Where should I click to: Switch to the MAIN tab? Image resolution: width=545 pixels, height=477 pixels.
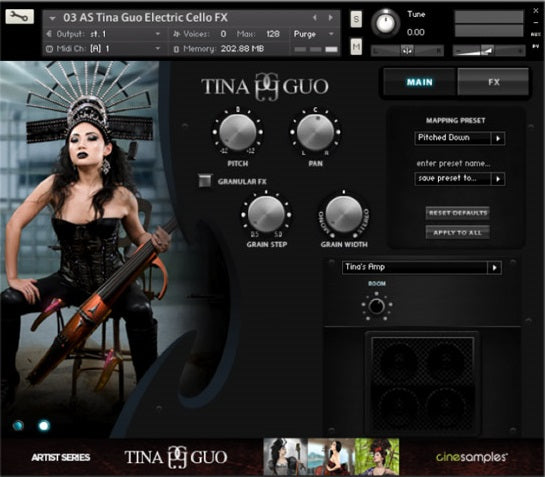point(420,82)
